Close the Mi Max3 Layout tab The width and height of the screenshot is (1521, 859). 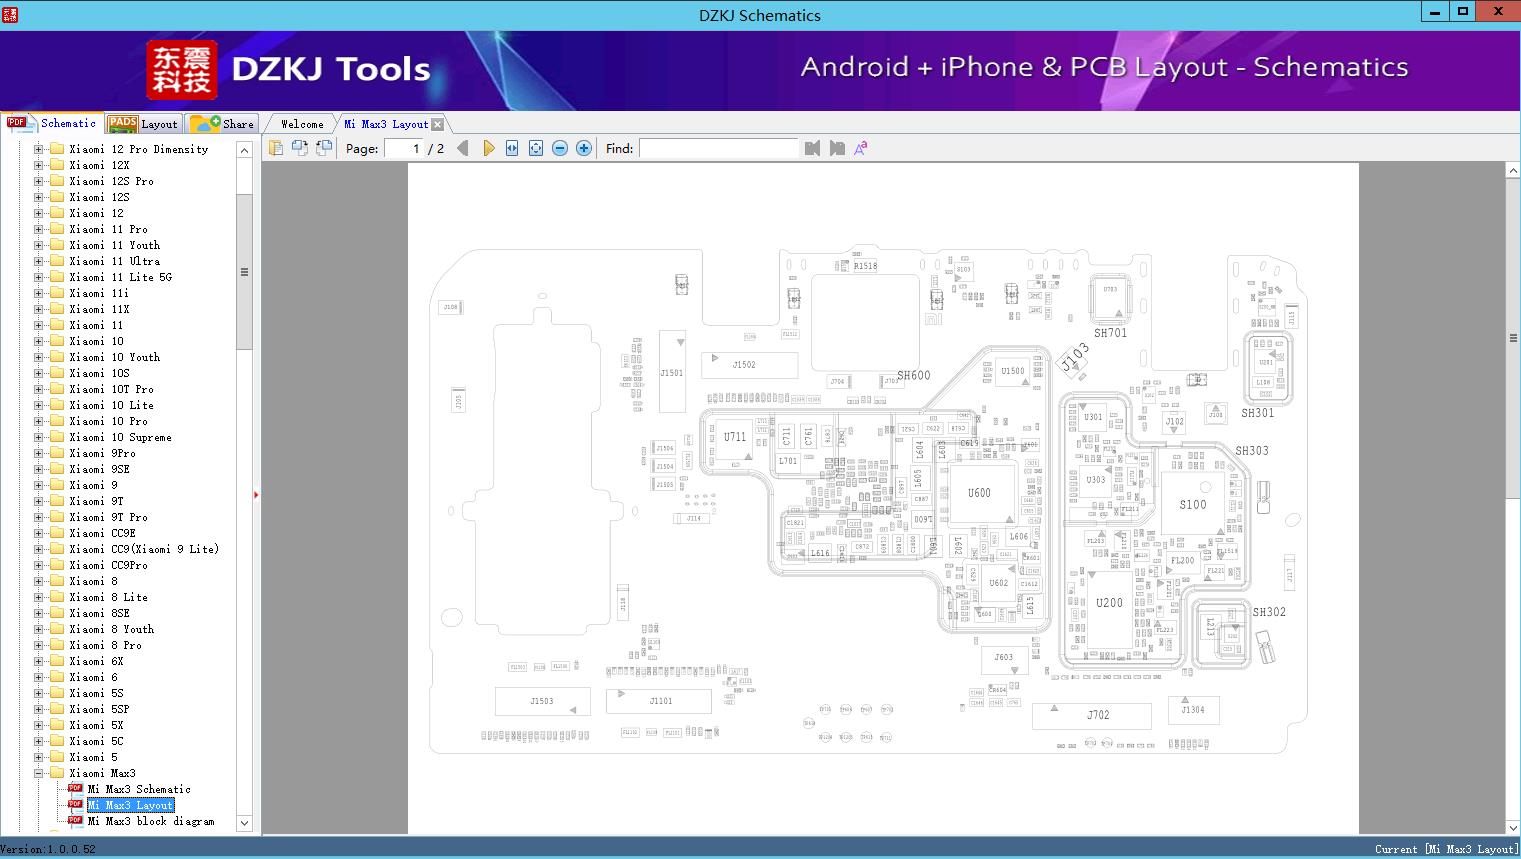coord(437,124)
